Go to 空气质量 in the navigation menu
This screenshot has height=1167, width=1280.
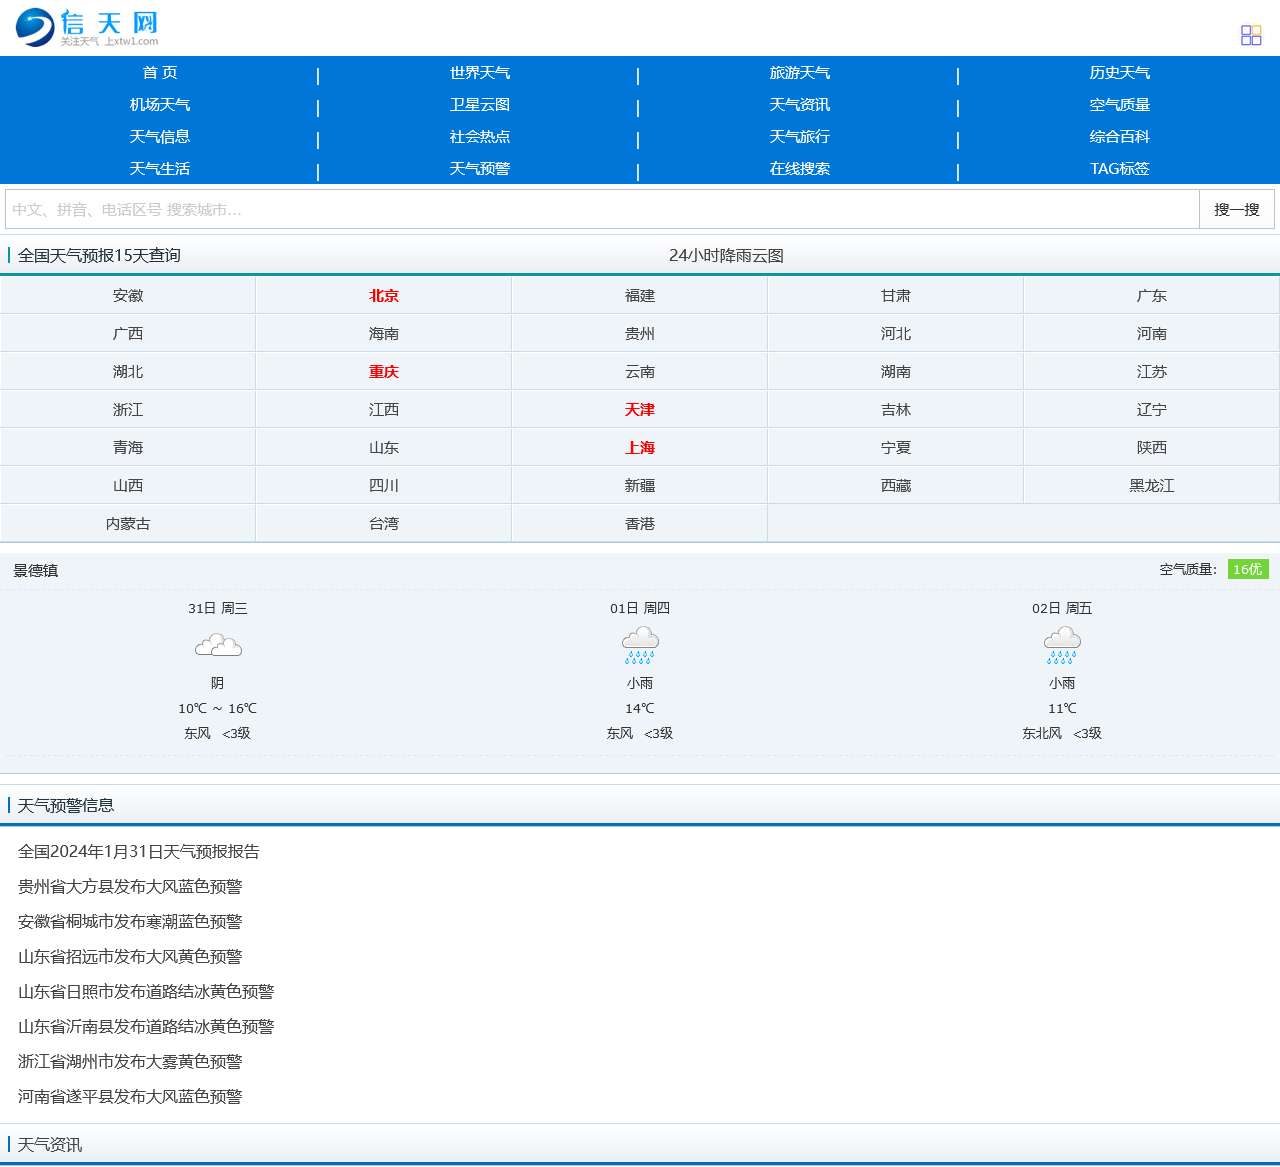[x=1119, y=105]
